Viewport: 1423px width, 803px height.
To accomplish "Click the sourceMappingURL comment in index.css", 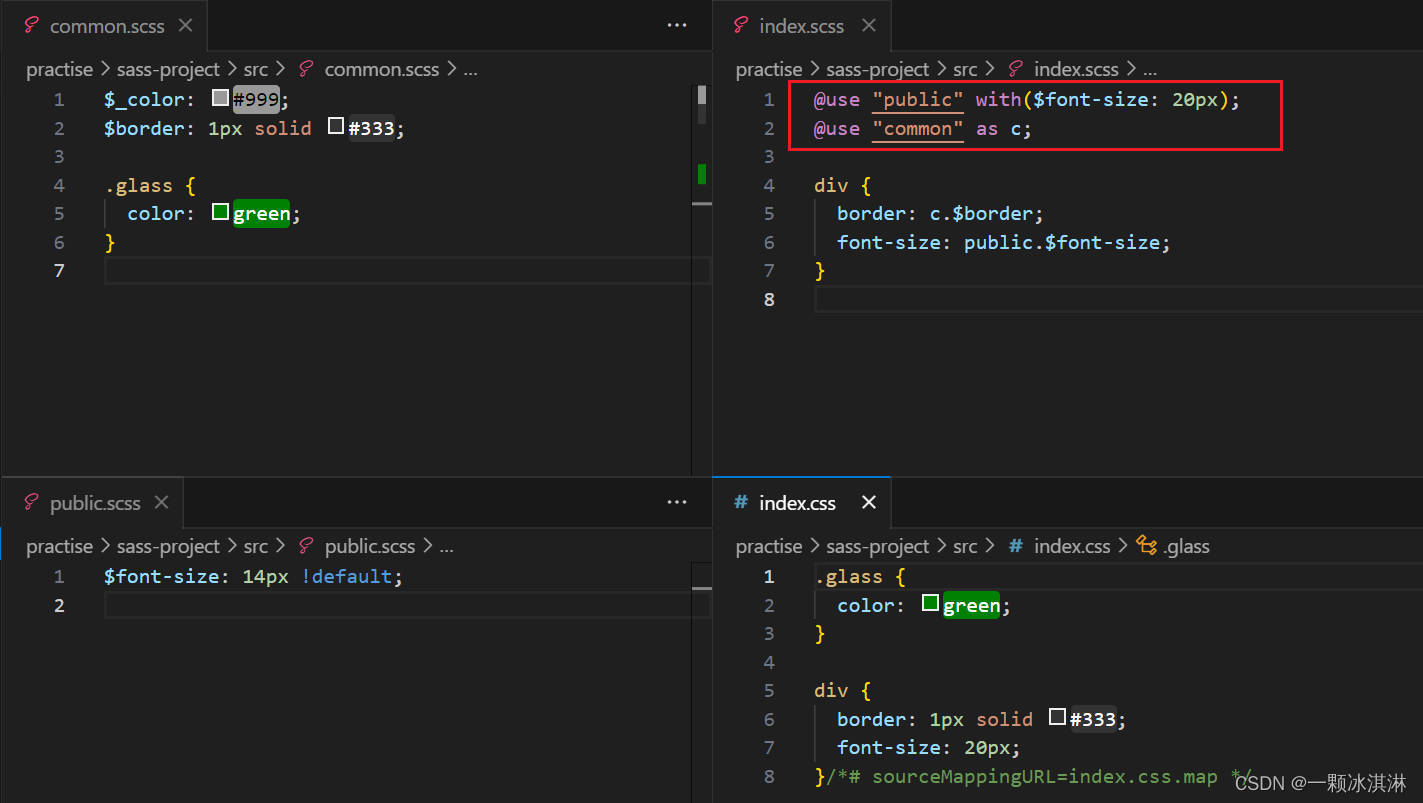I will coord(1040,776).
